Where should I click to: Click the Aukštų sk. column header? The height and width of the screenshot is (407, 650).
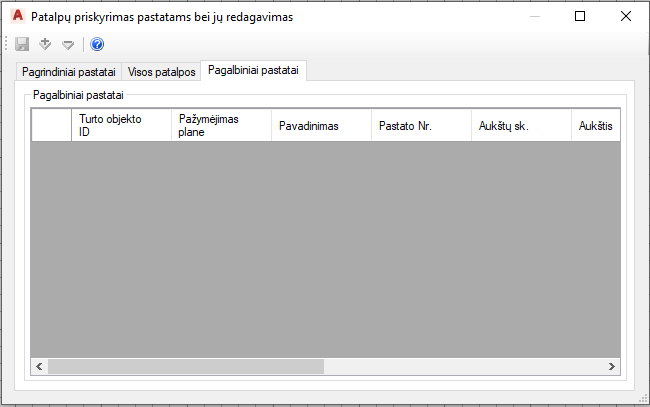point(521,125)
